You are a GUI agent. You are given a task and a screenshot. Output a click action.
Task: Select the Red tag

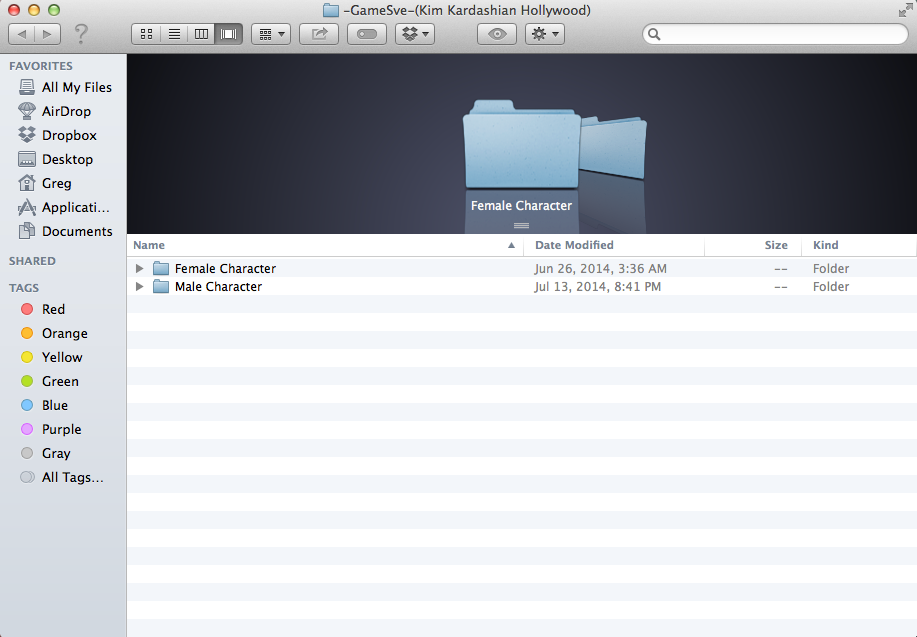(42, 309)
